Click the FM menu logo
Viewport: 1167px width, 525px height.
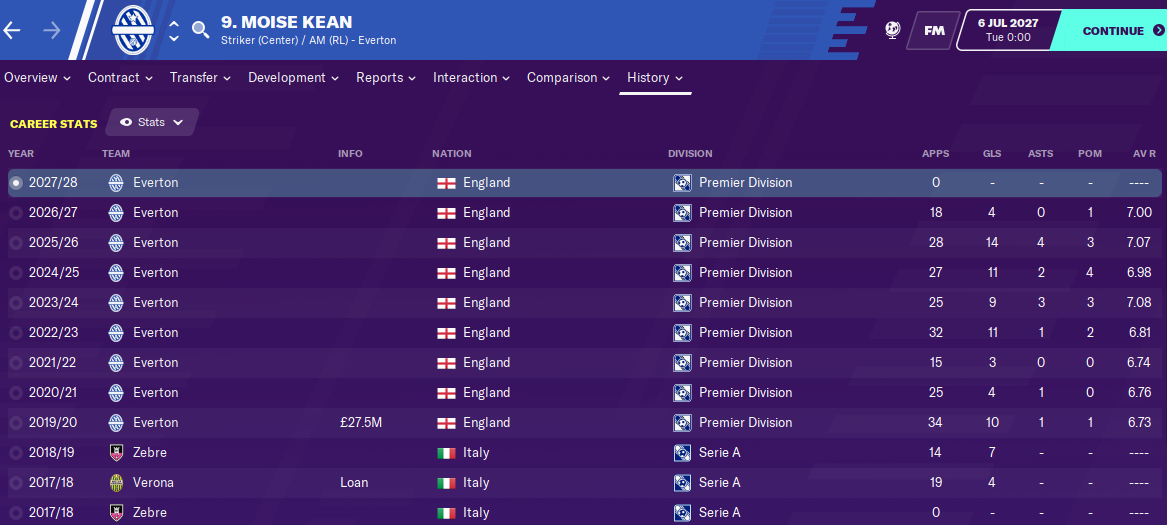tap(933, 30)
